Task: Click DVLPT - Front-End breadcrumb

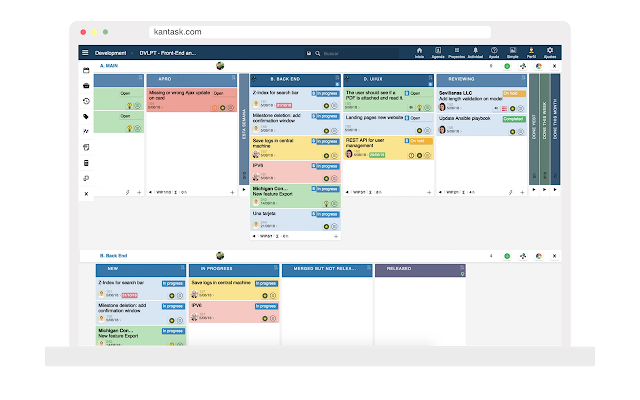Action: pos(168,53)
